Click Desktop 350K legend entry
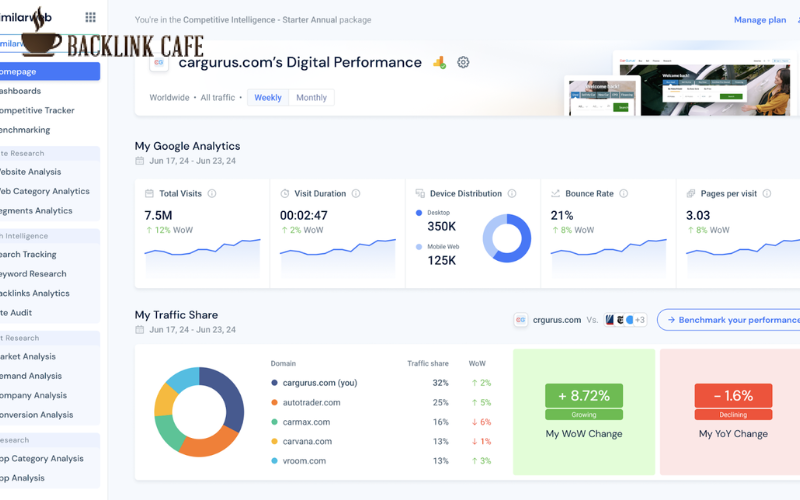The height and width of the screenshot is (500, 800). pos(436,220)
